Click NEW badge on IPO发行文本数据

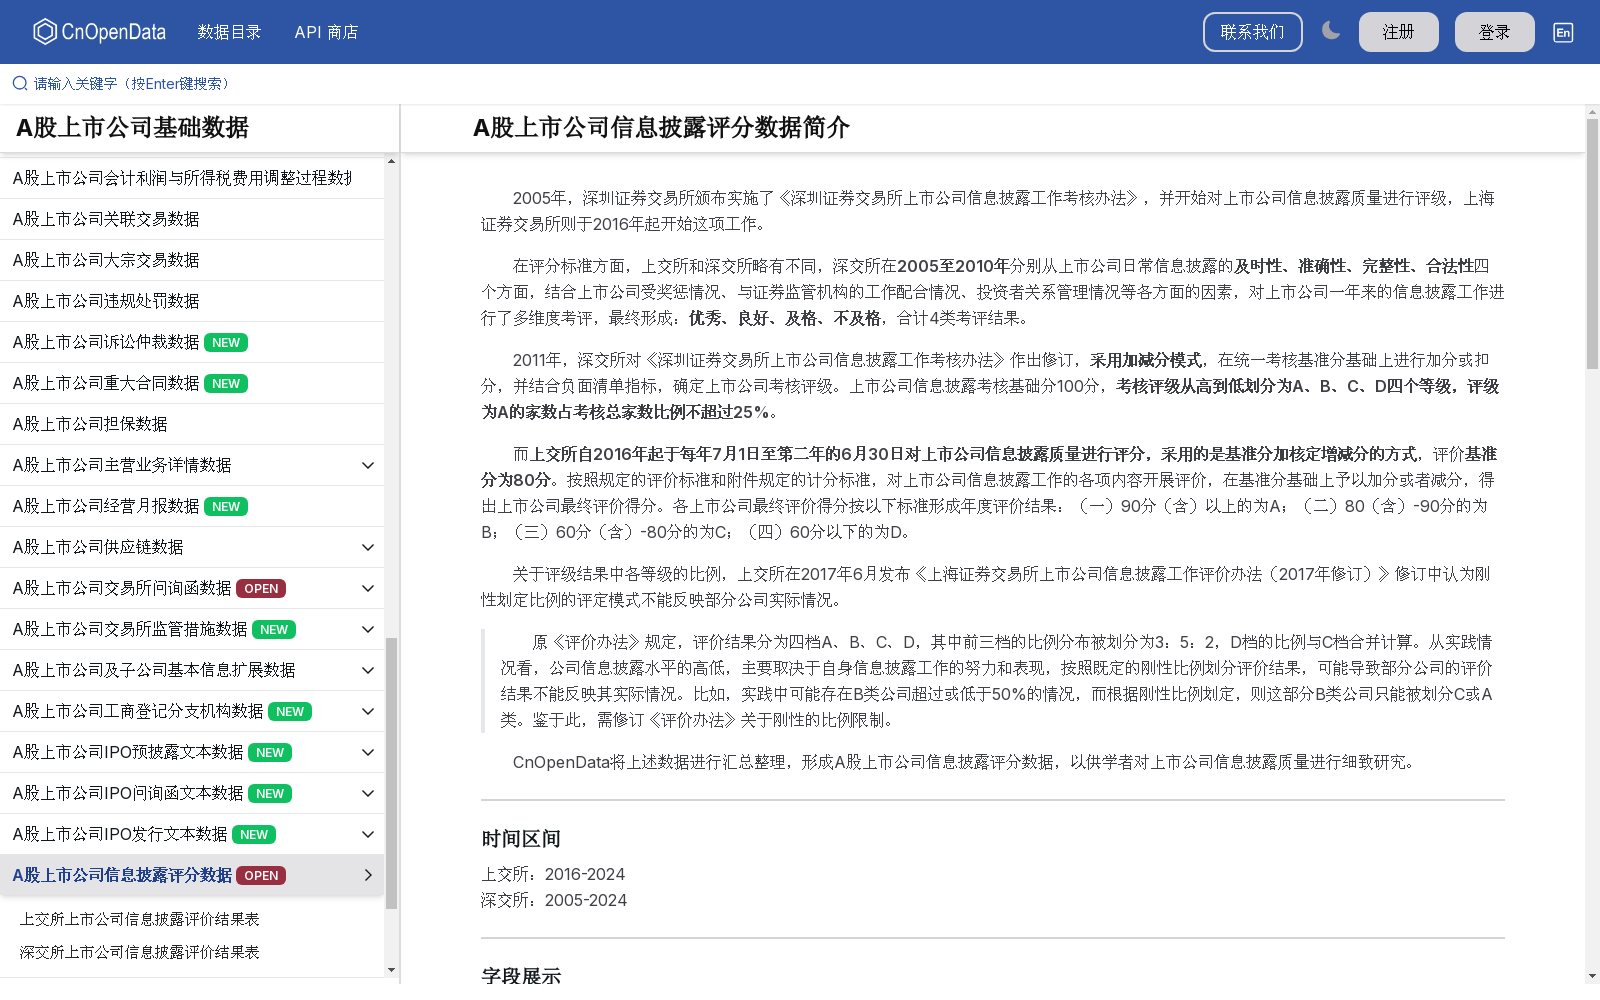(x=254, y=835)
